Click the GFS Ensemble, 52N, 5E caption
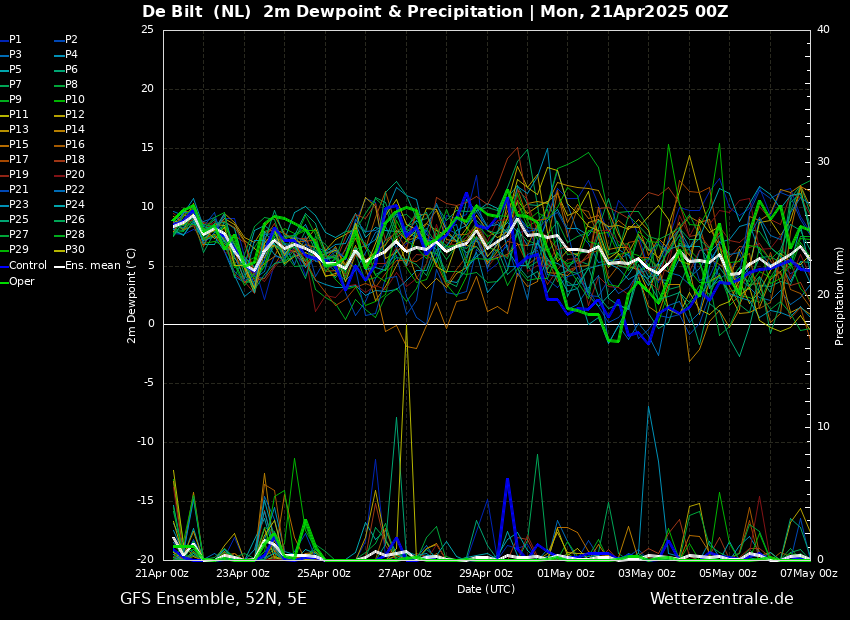The height and width of the screenshot is (620, 850). [x=214, y=599]
